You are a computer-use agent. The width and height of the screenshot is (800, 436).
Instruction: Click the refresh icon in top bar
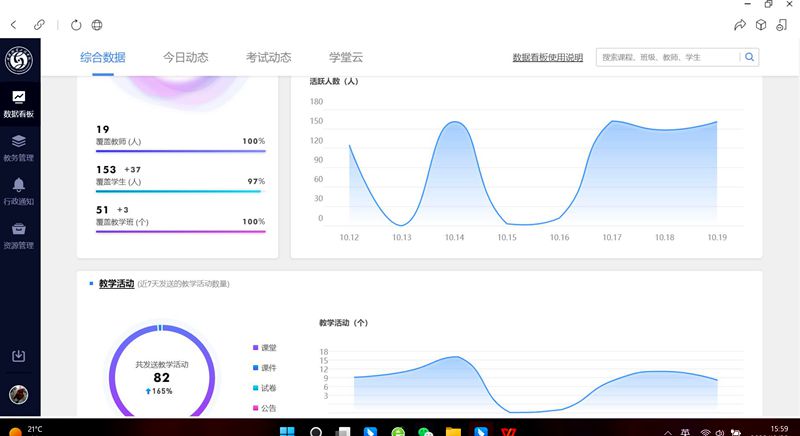coord(76,24)
